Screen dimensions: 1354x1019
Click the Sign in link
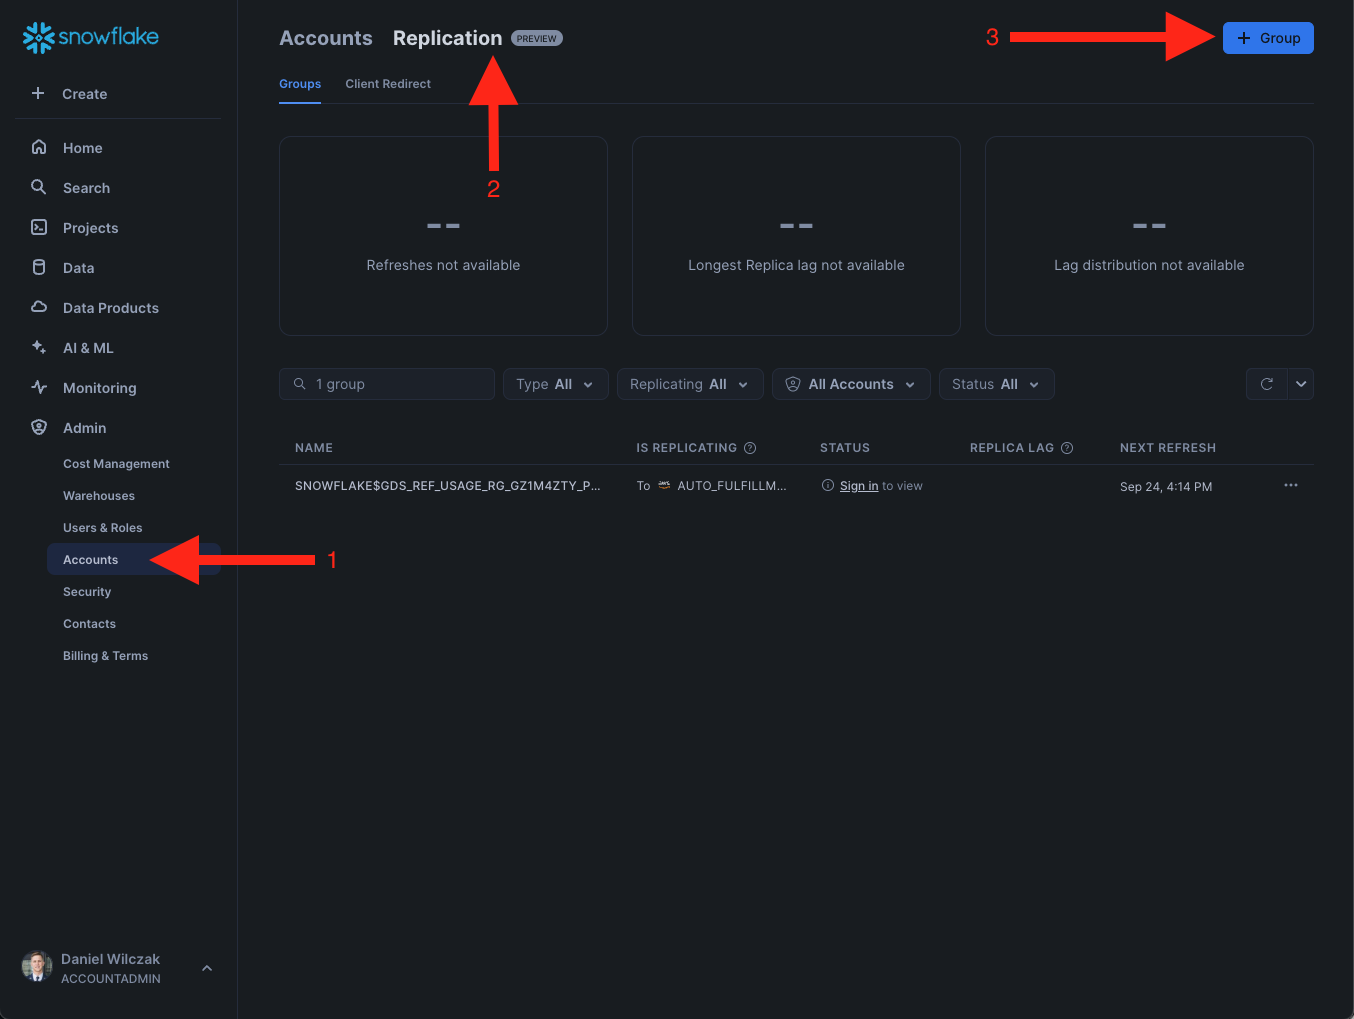tap(859, 486)
